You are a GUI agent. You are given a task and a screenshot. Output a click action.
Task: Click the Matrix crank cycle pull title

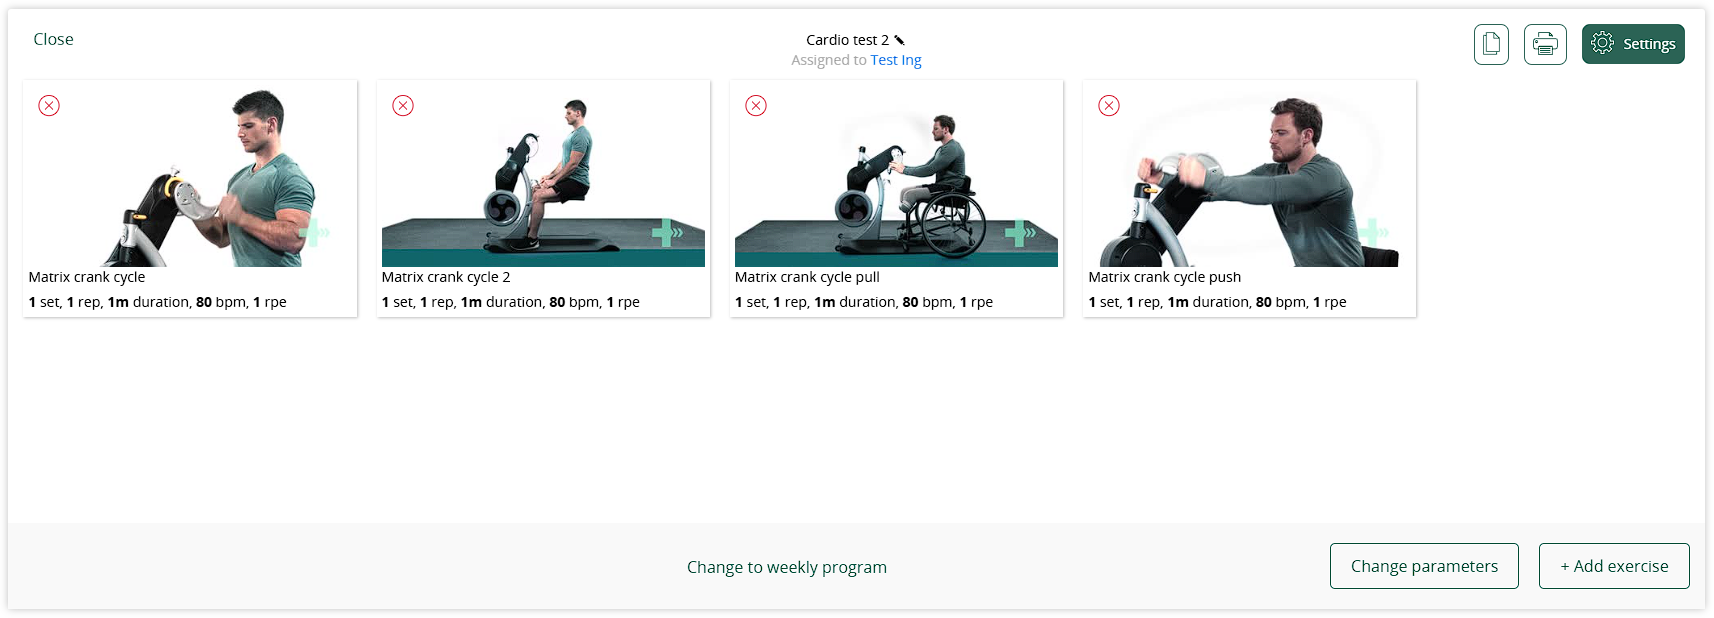point(807,277)
